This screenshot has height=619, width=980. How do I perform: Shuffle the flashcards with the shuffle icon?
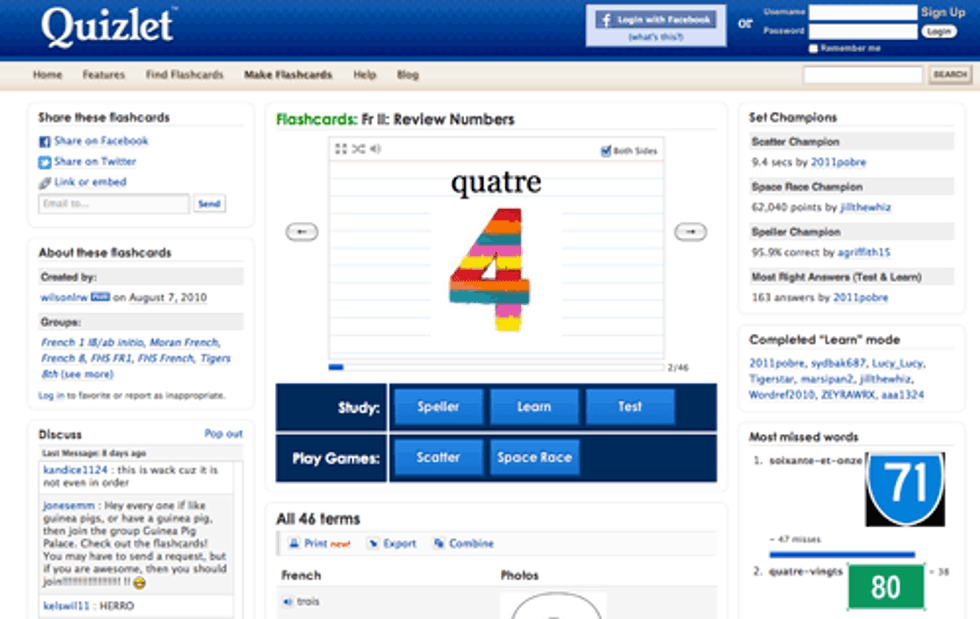358,149
